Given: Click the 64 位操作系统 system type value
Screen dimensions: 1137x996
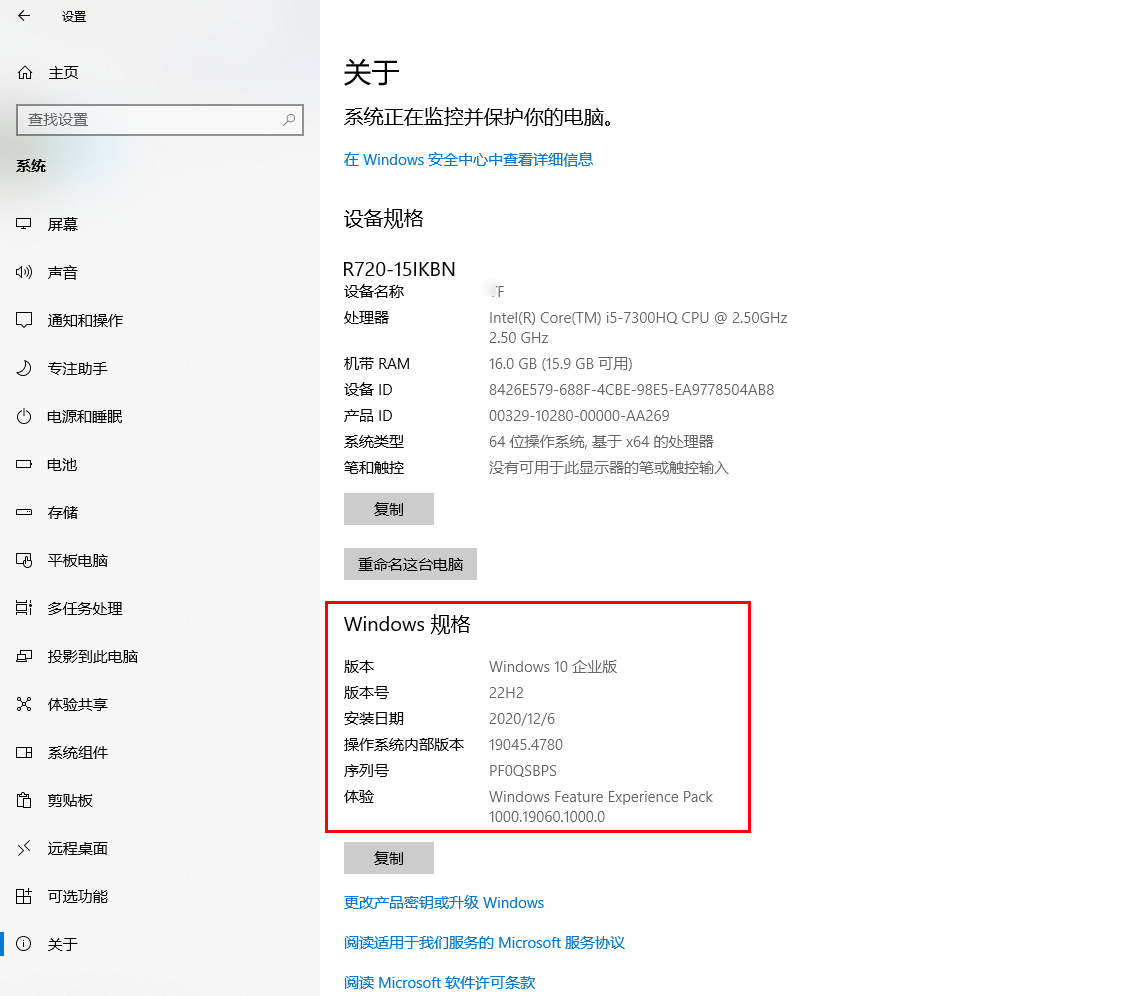Looking at the screenshot, I should tap(601, 441).
